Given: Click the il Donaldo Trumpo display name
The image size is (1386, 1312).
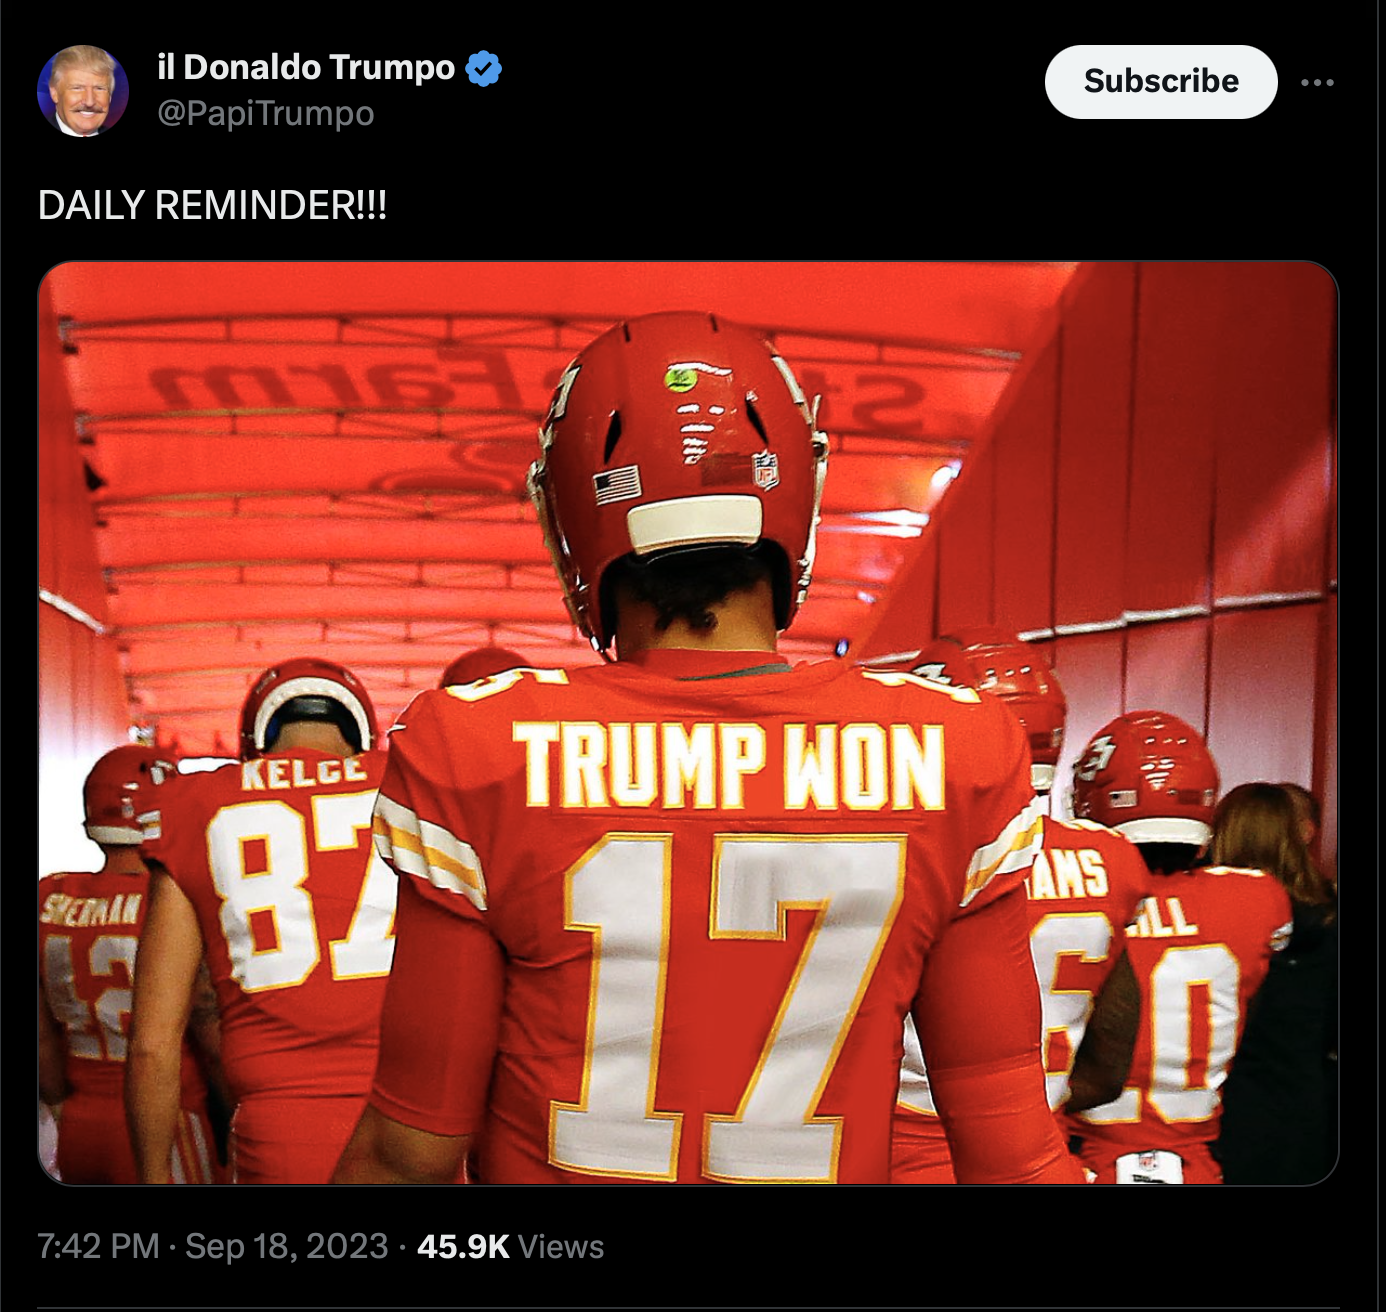Looking at the screenshot, I should tap(306, 67).
